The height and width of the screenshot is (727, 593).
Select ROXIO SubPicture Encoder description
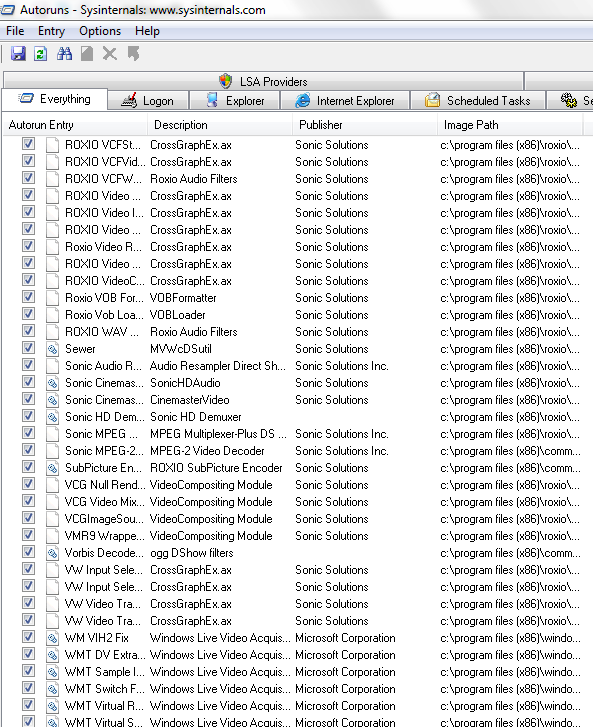point(216,468)
